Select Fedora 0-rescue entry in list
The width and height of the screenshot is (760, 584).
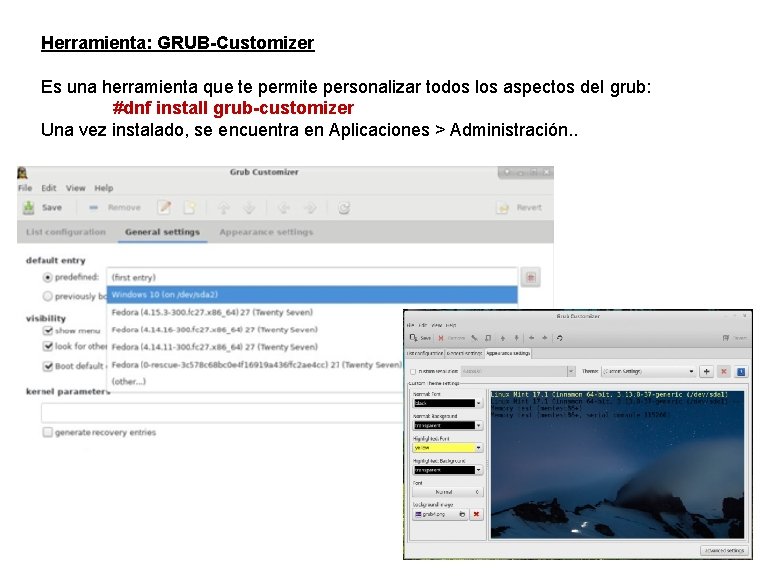point(255,365)
